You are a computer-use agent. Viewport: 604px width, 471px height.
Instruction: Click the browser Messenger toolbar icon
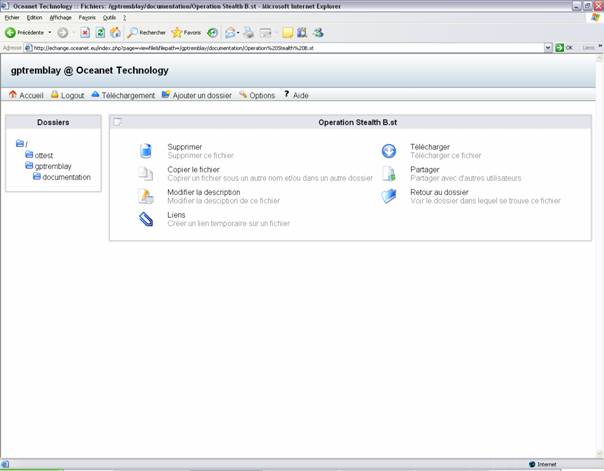(x=318, y=33)
